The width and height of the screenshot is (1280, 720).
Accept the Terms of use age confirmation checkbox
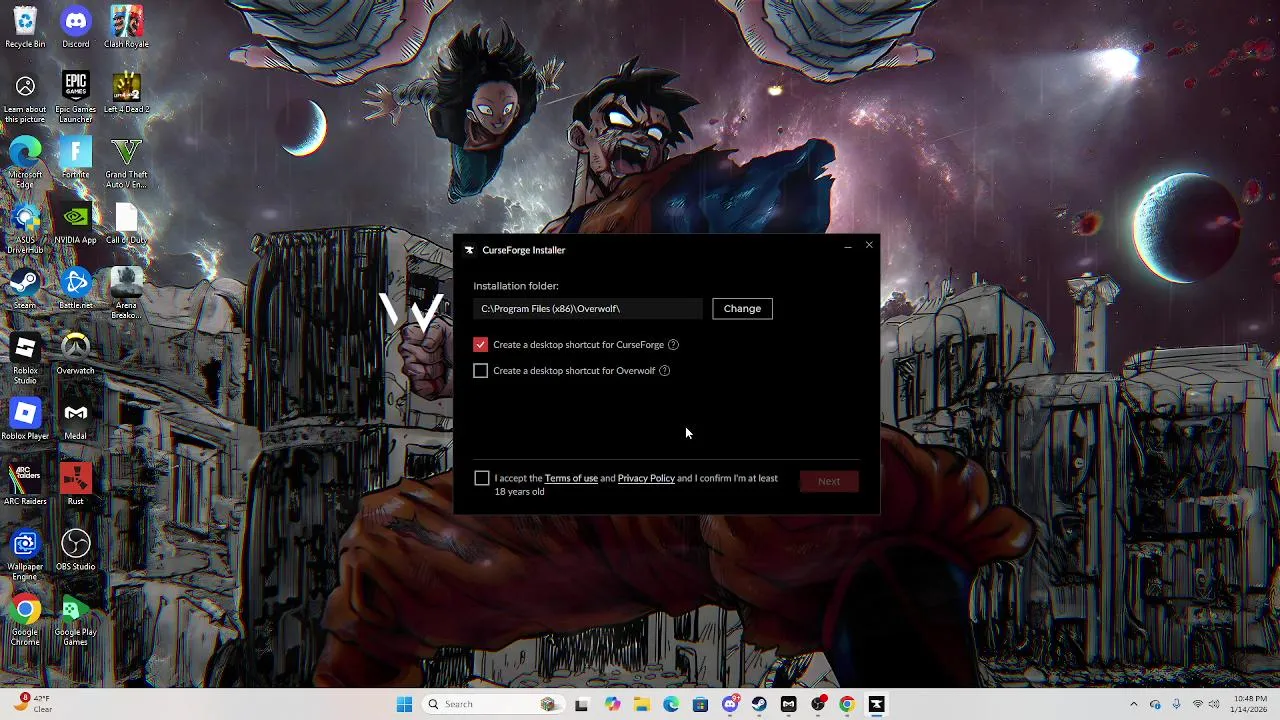click(x=482, y=478)
